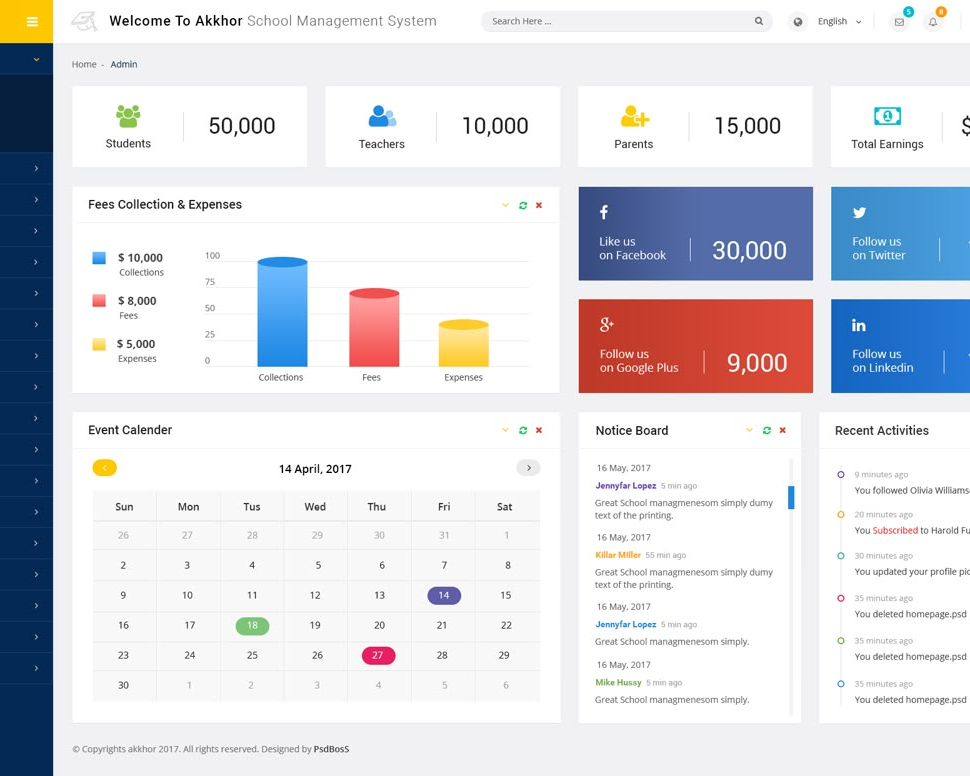Click the Home breadcrumb link
The width and height of the screenshot is (970, 776).
click(x=84, y=64)
